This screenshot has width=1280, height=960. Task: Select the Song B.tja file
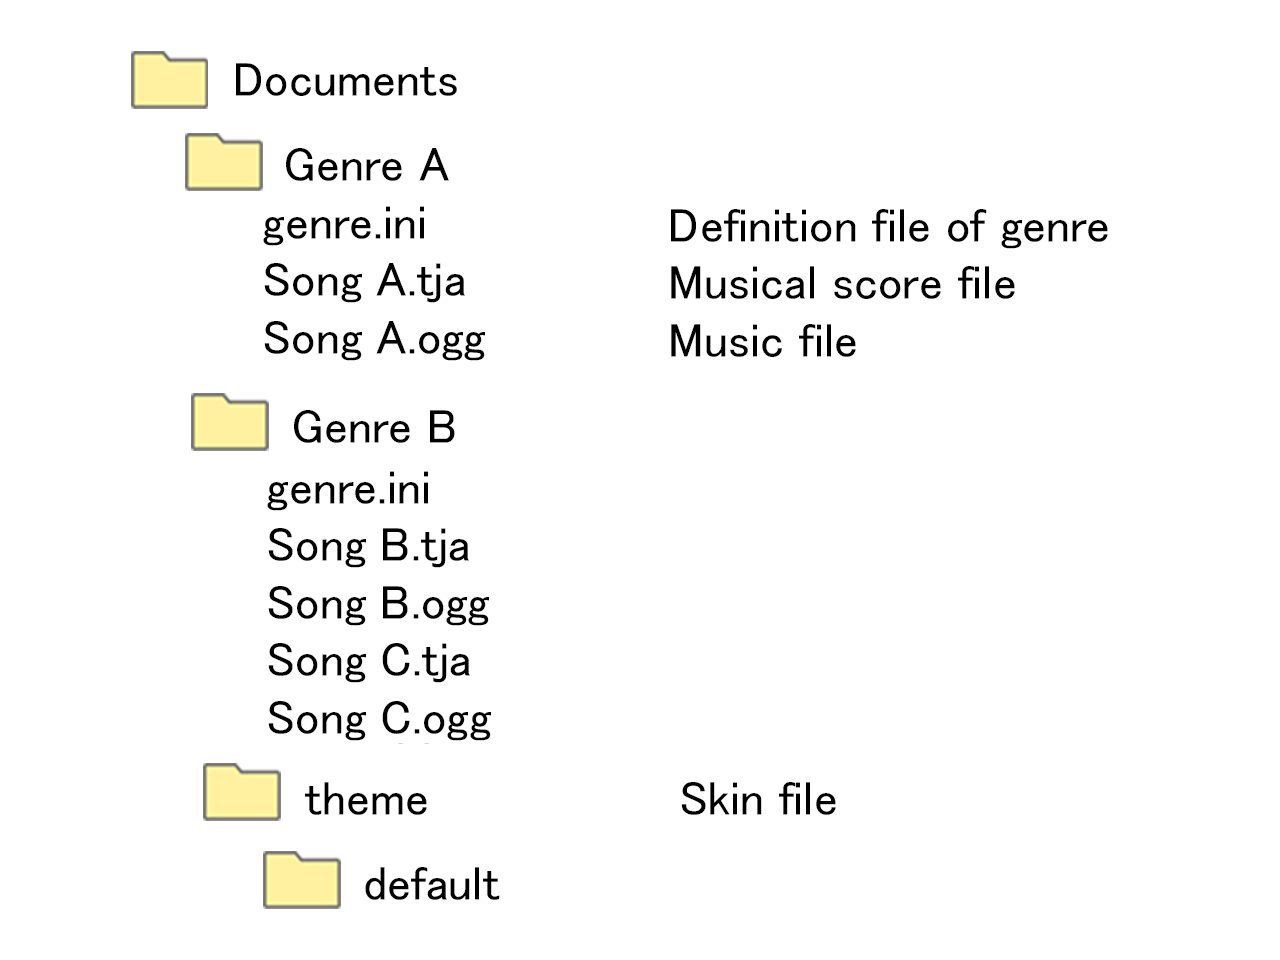[368, 547]
